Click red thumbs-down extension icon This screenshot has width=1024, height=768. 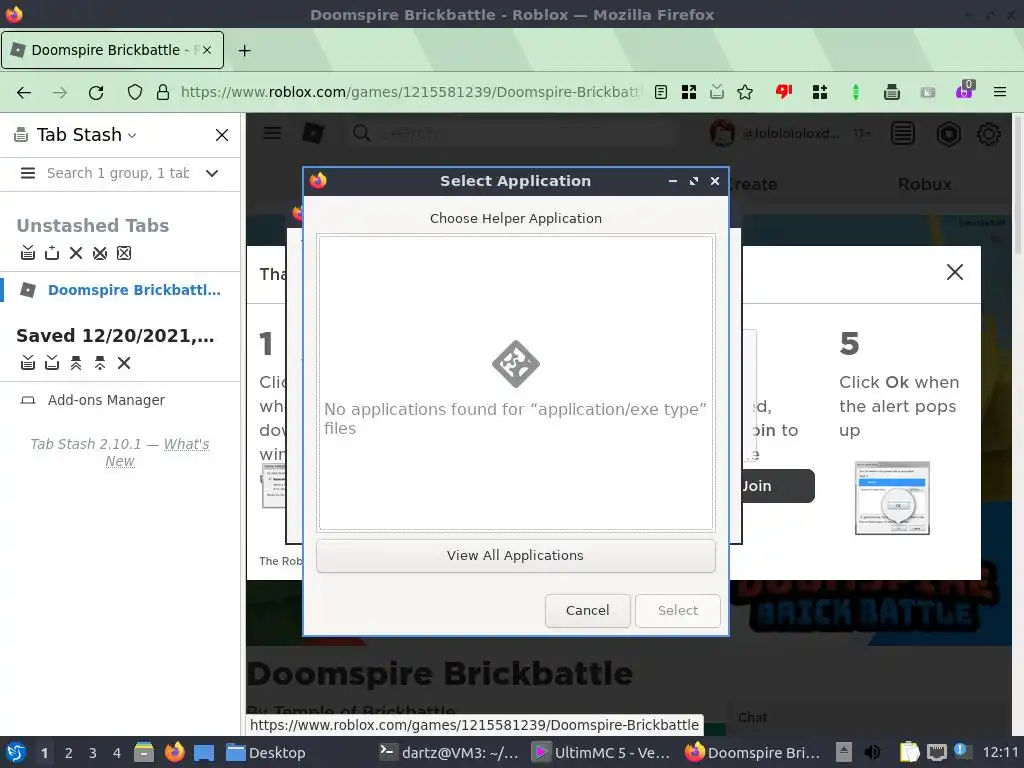(784, 92)
